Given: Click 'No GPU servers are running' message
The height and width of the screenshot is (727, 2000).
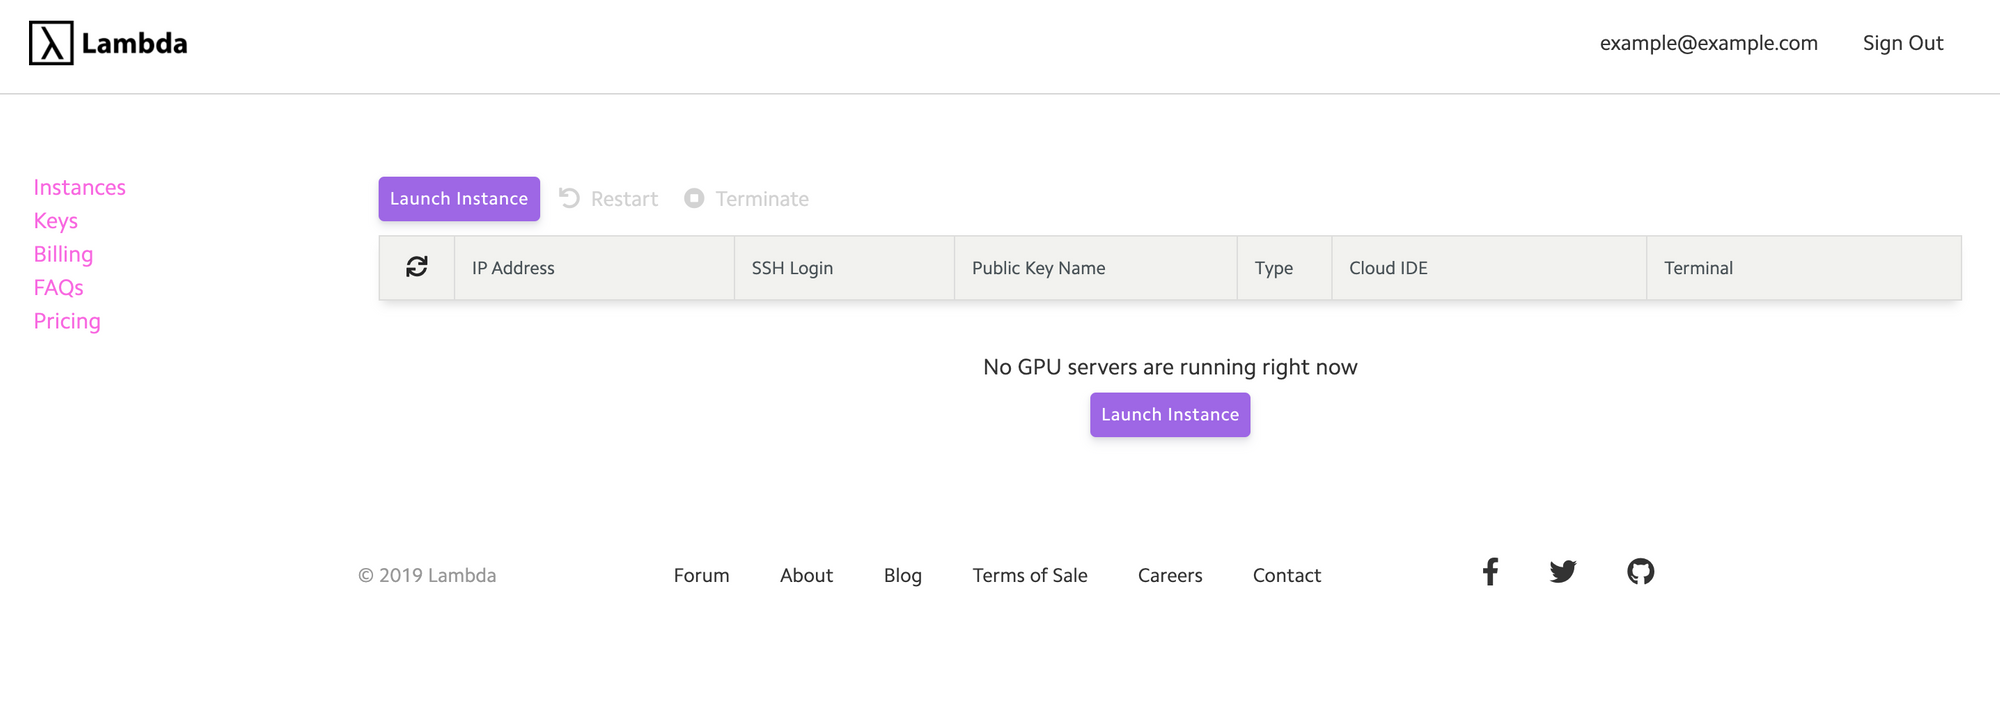Looking at the screenshot, I should coord(1170,367).
